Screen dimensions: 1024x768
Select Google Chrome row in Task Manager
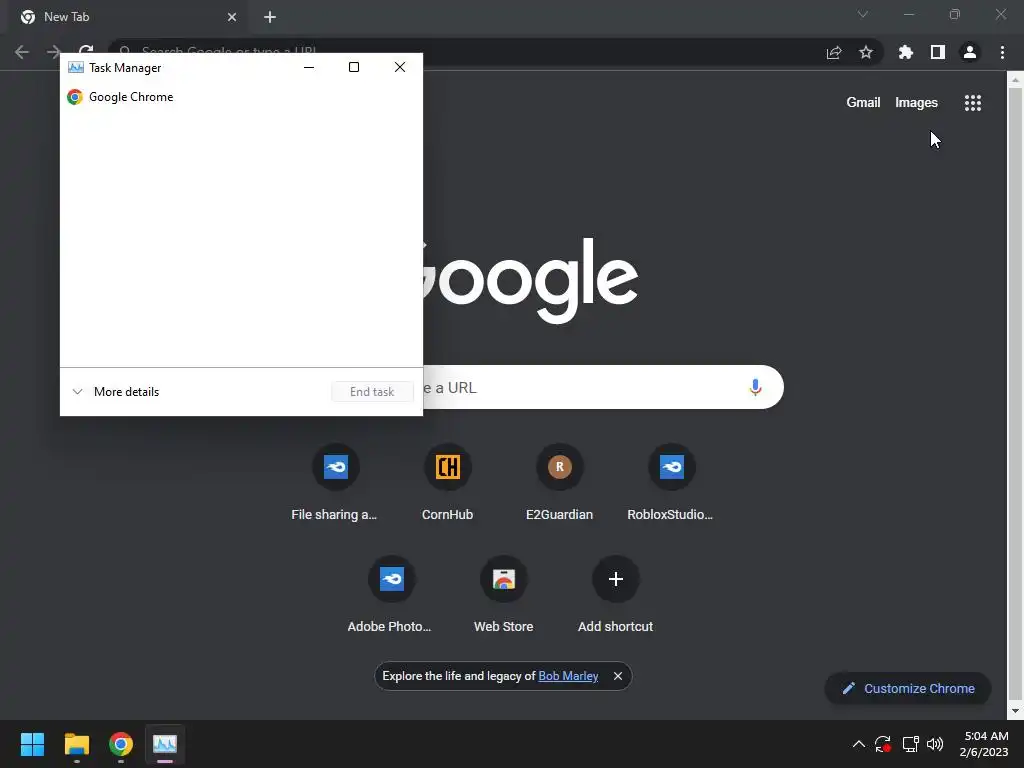(x=241, y=97)
